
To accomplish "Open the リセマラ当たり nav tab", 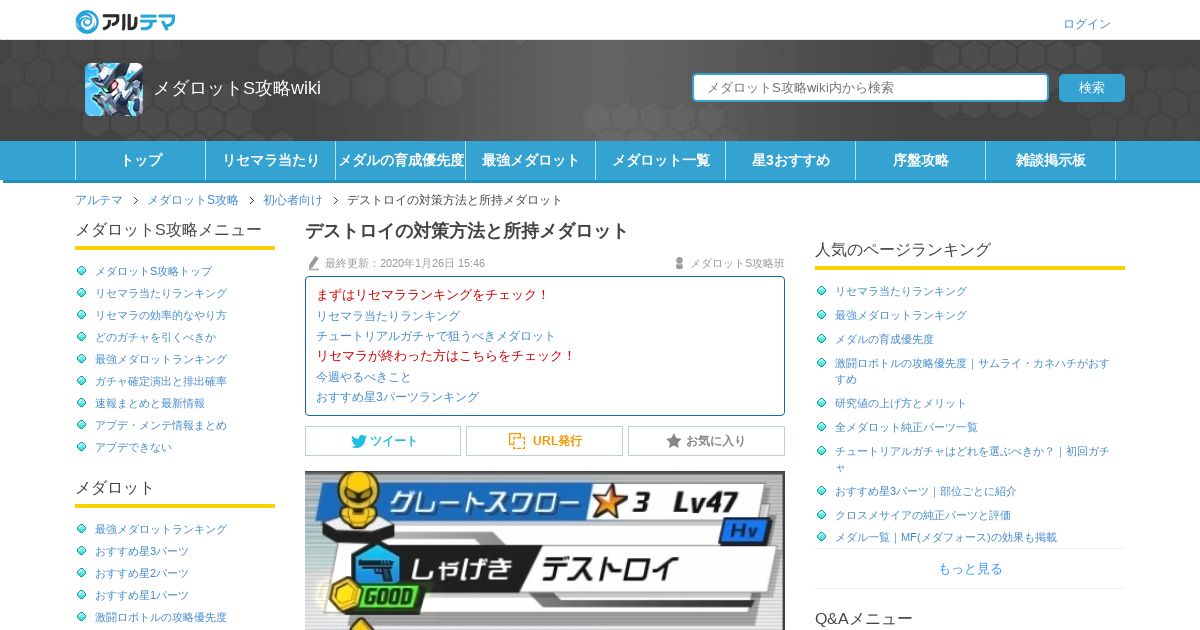I will click(271, 160).
